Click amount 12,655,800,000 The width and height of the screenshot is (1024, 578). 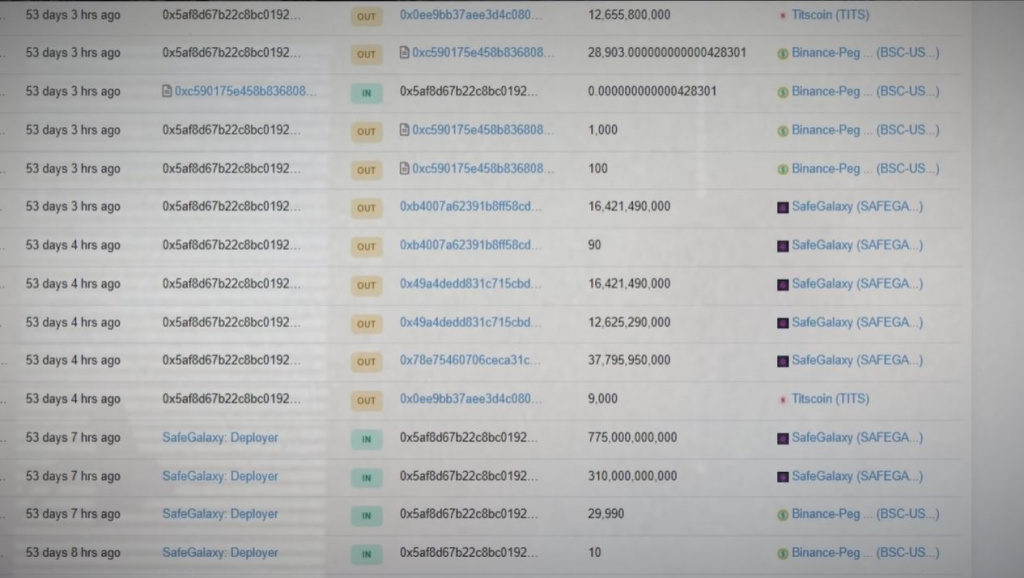(629, 14)
